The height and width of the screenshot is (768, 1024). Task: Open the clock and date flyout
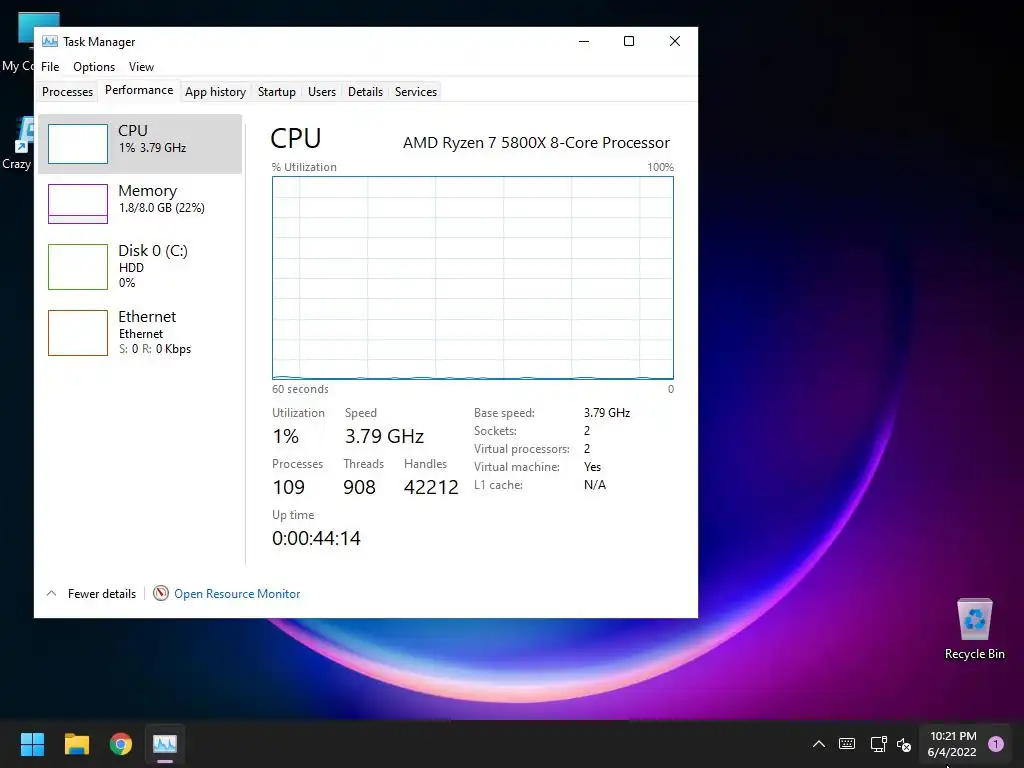[x=952, y=744]
